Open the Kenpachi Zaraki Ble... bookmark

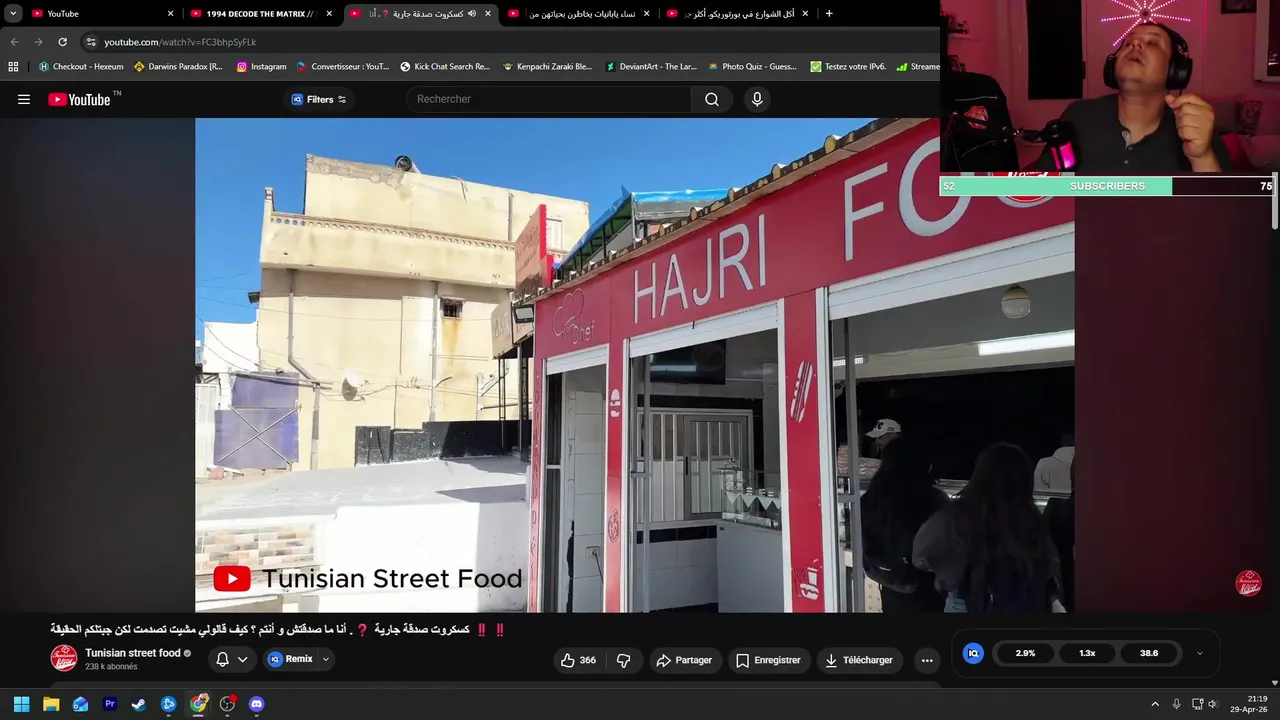548,66
